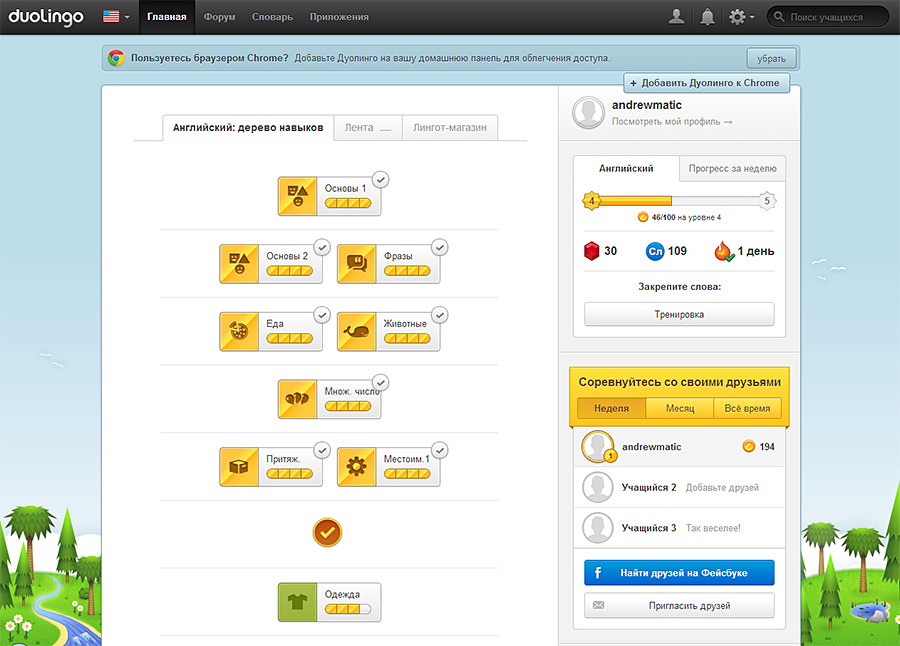Click the Chrome logo in the banner
The width and height of the screenshot is (900, 646).
(116, 58)
